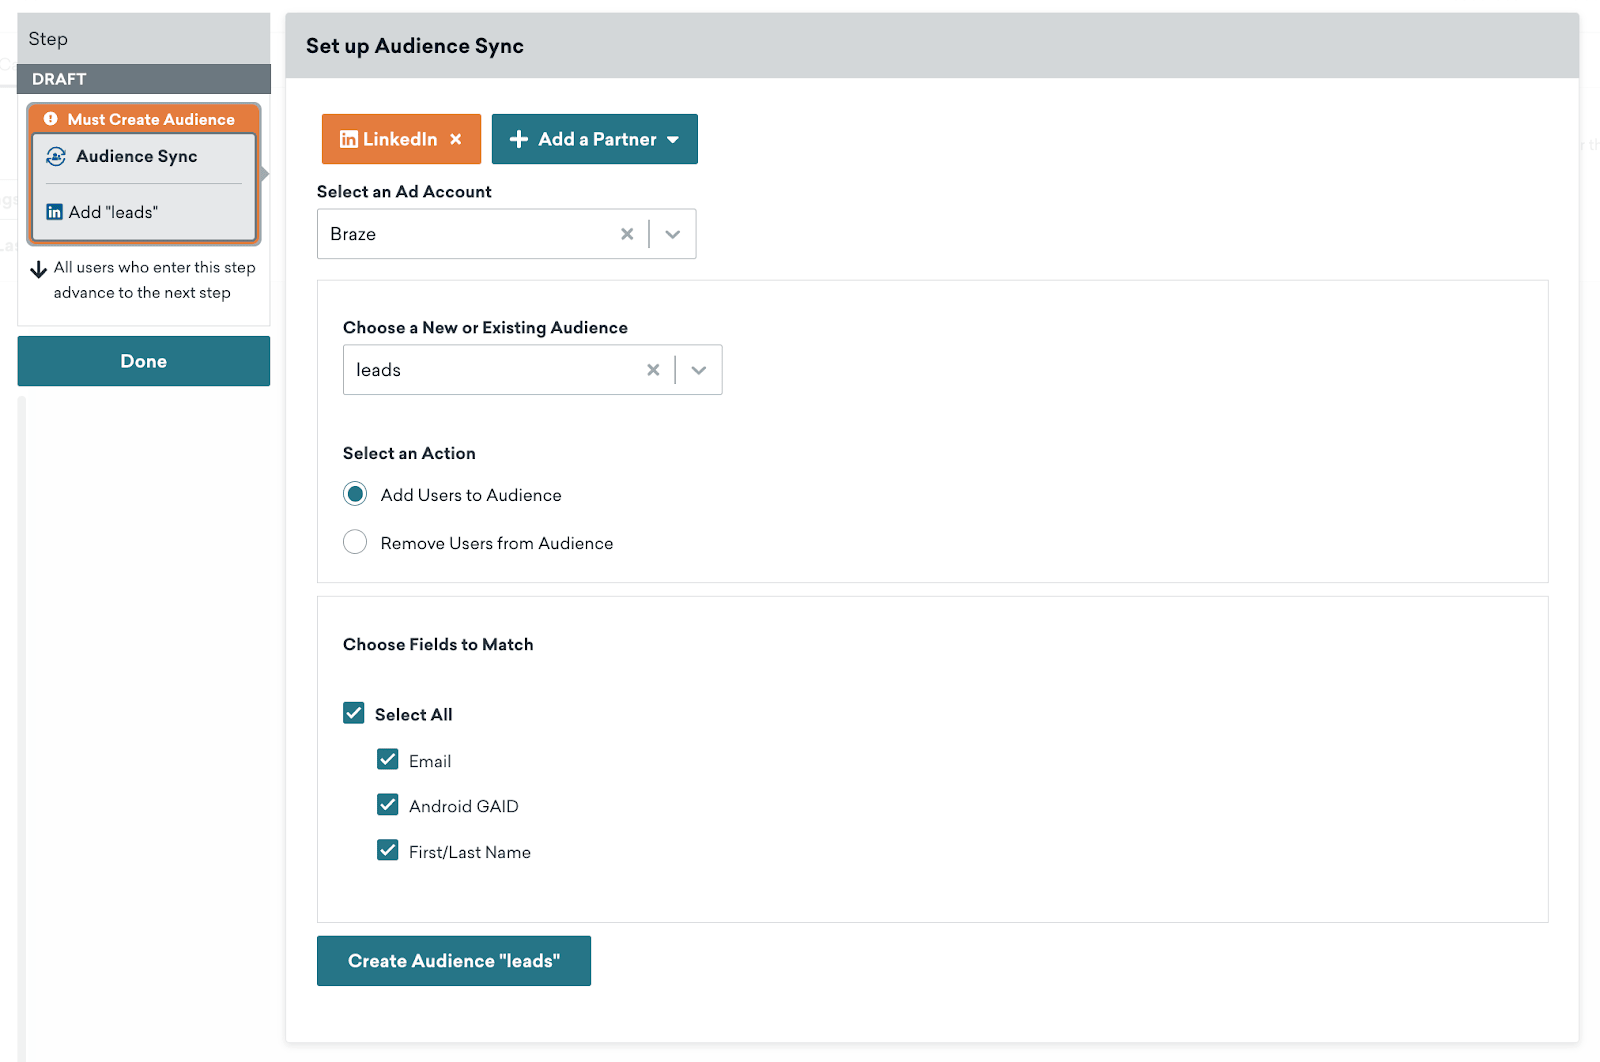The image size is (1600, 1062).
Task: Remove the LinkedIn partner with the X icon
Action: coord(456,139)
